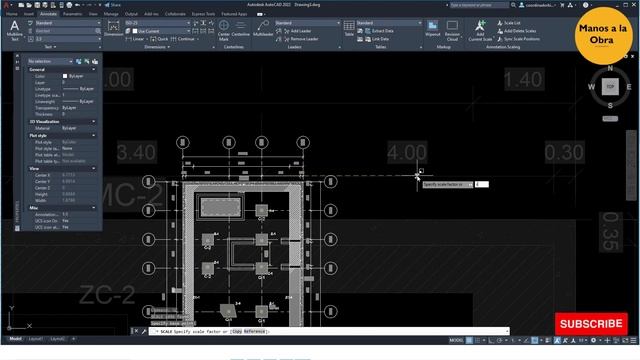Switch to the Insert ribbon tab
The width and height of the screenshot is (640, 360).
(29, 14)
